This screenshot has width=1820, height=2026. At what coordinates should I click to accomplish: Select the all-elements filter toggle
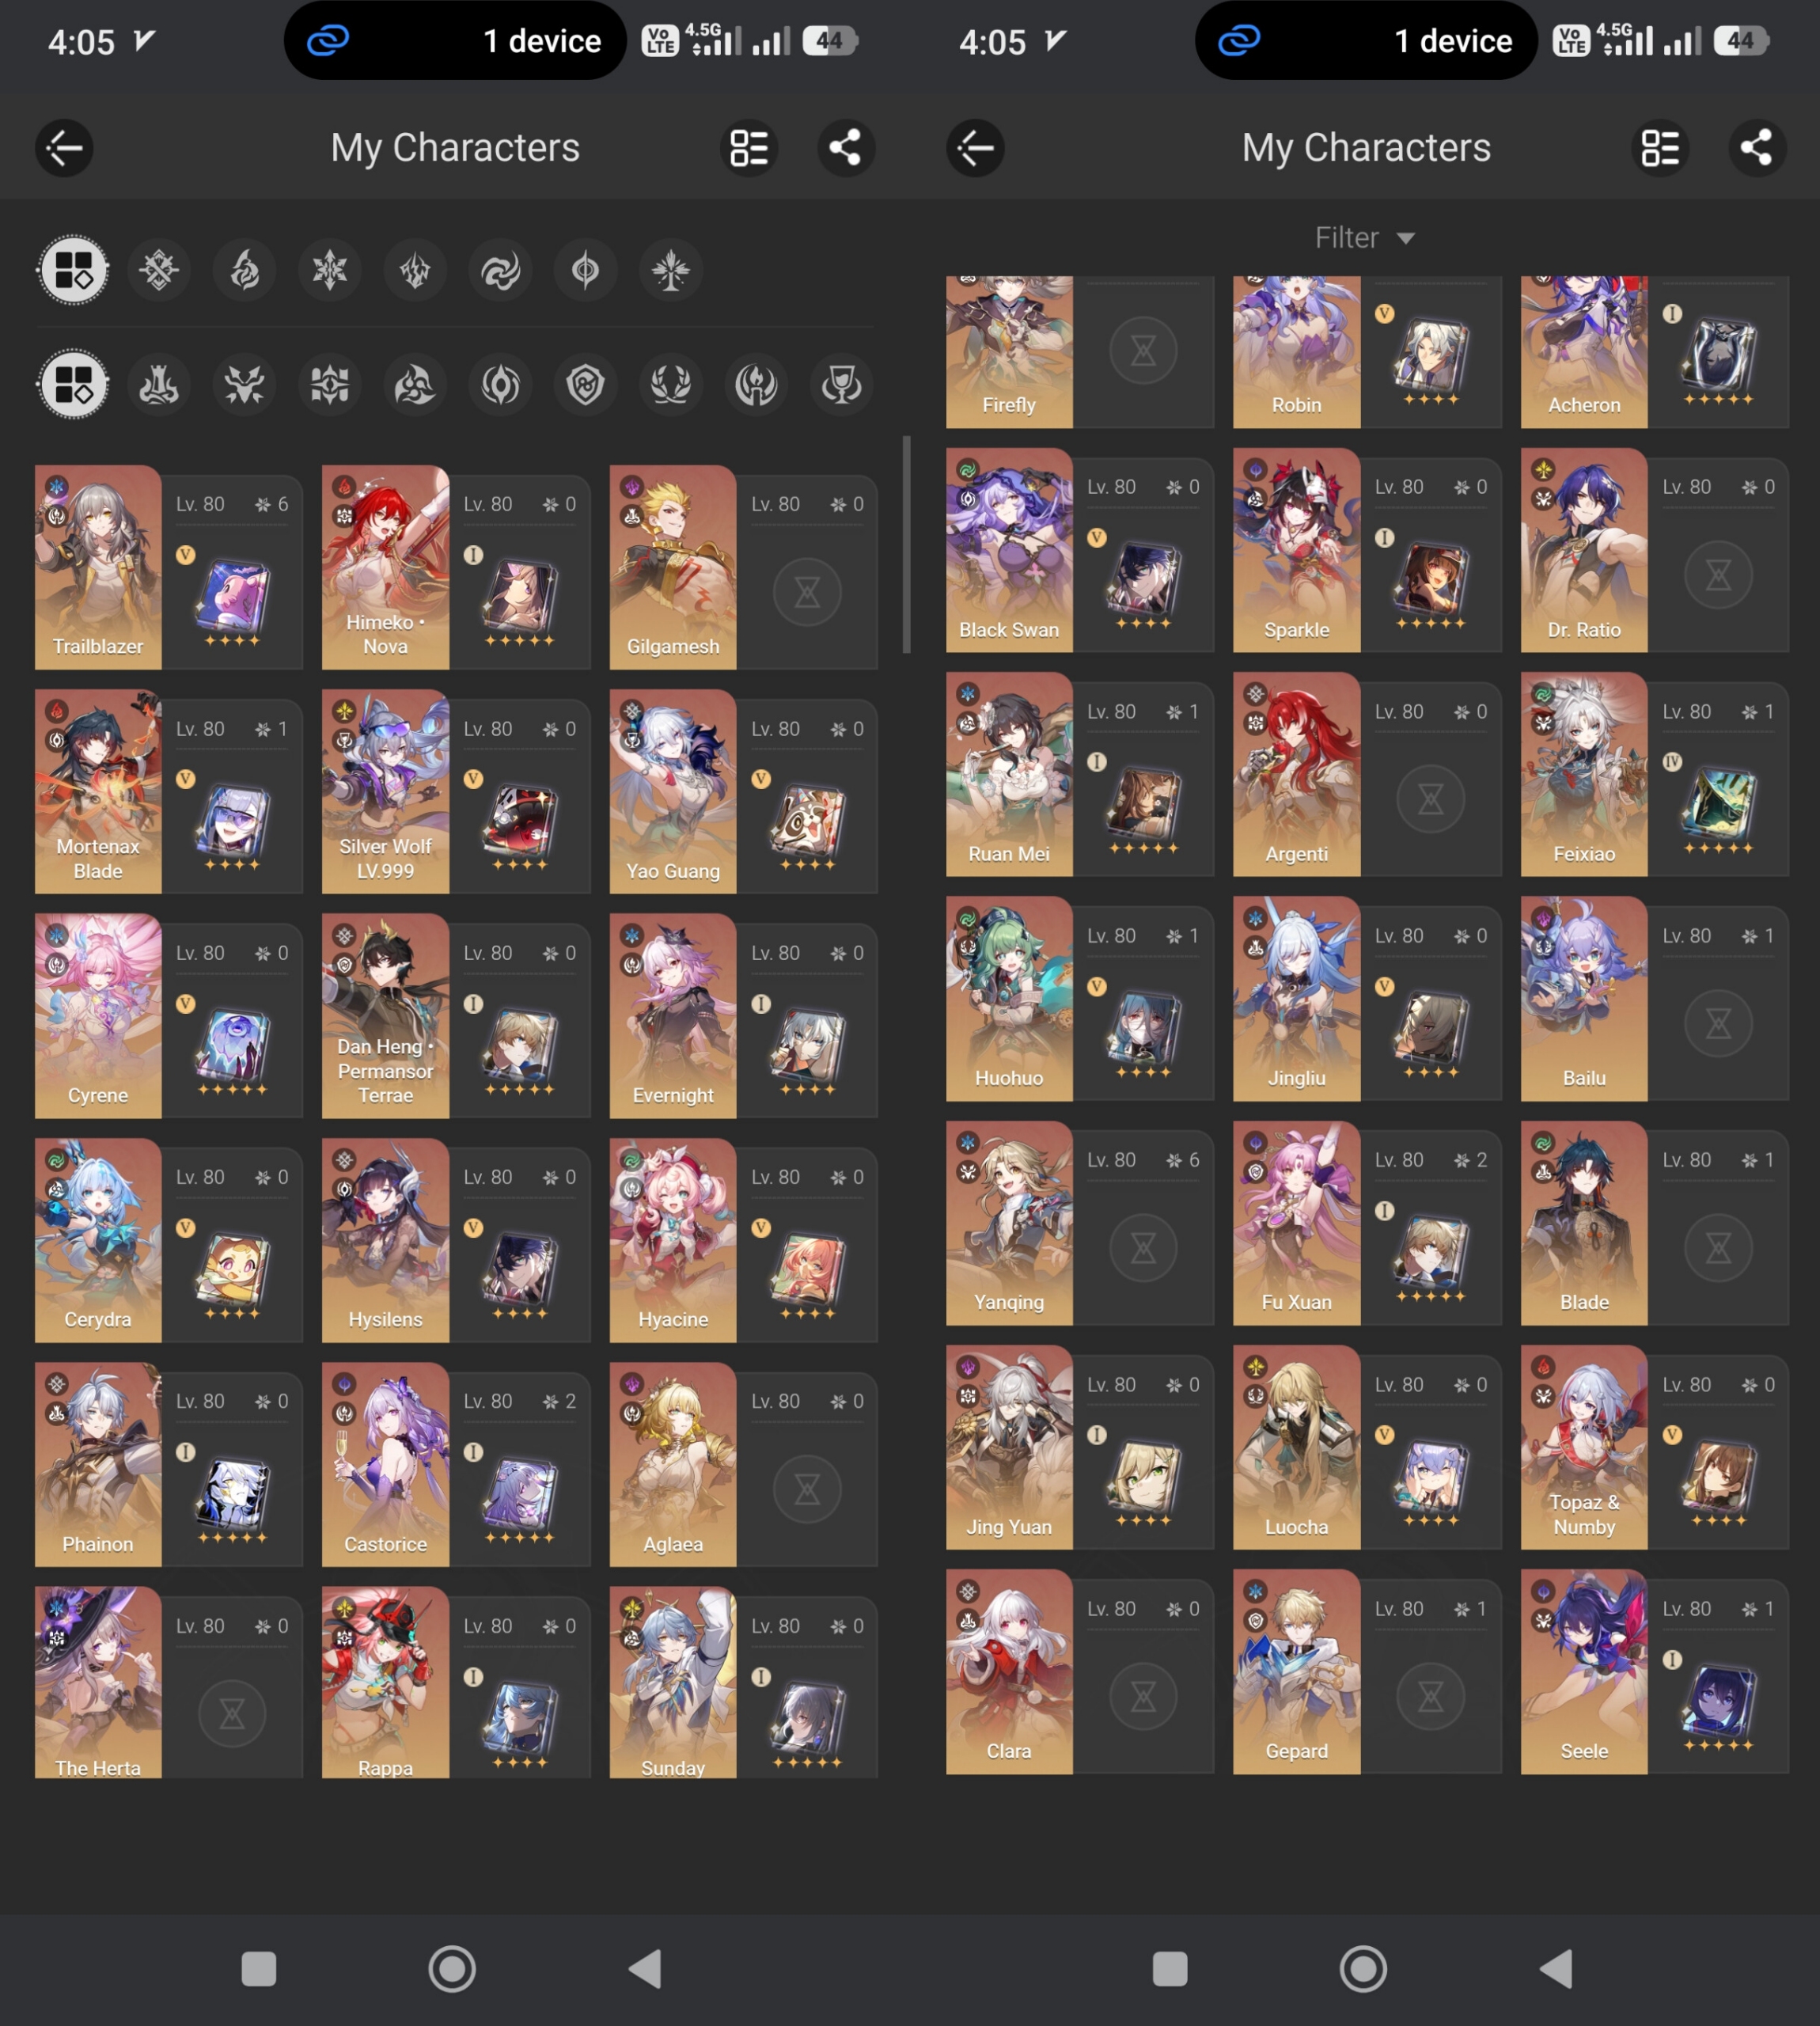coord(73,270)
